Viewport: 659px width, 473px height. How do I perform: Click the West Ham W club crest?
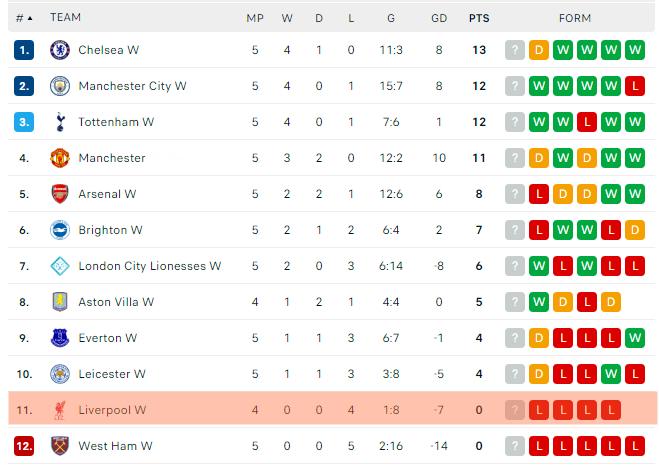coord(60,446)
